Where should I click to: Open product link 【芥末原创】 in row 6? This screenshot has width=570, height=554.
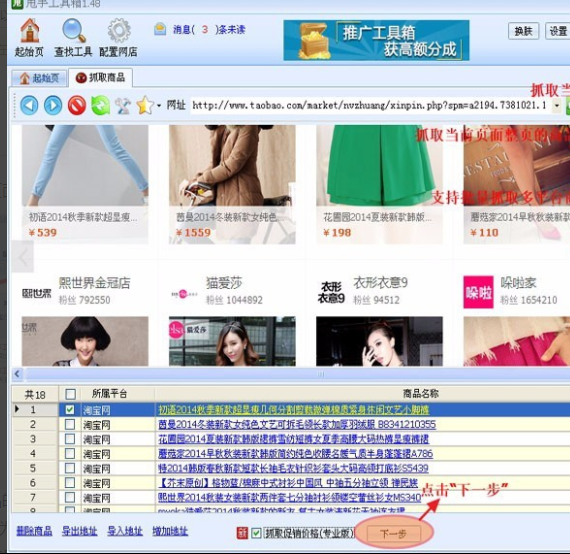288,483
